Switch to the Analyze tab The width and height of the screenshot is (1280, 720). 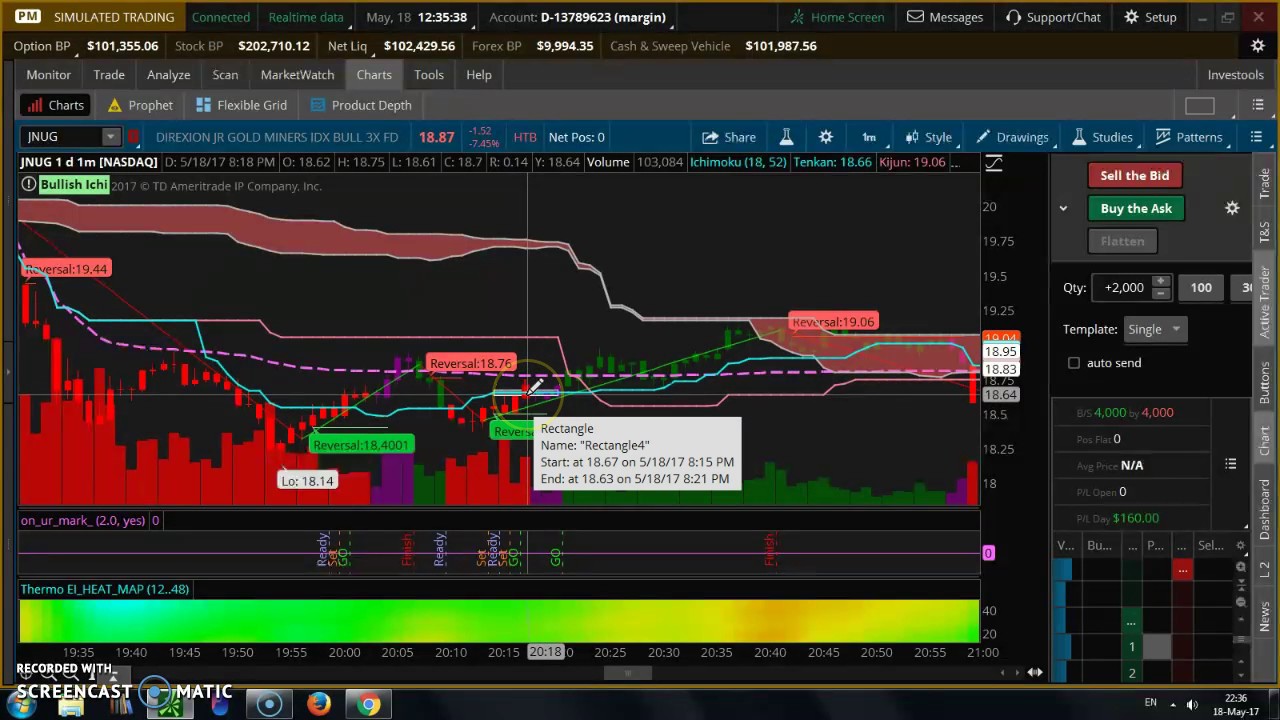tap(168, 75)
